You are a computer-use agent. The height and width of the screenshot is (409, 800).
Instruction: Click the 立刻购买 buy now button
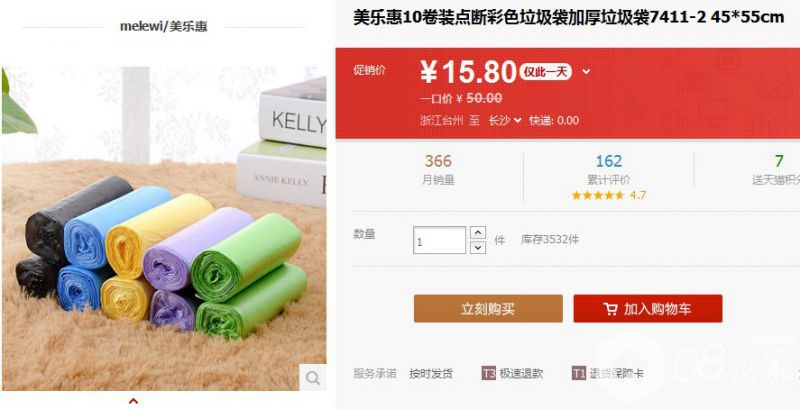[488, 309]
